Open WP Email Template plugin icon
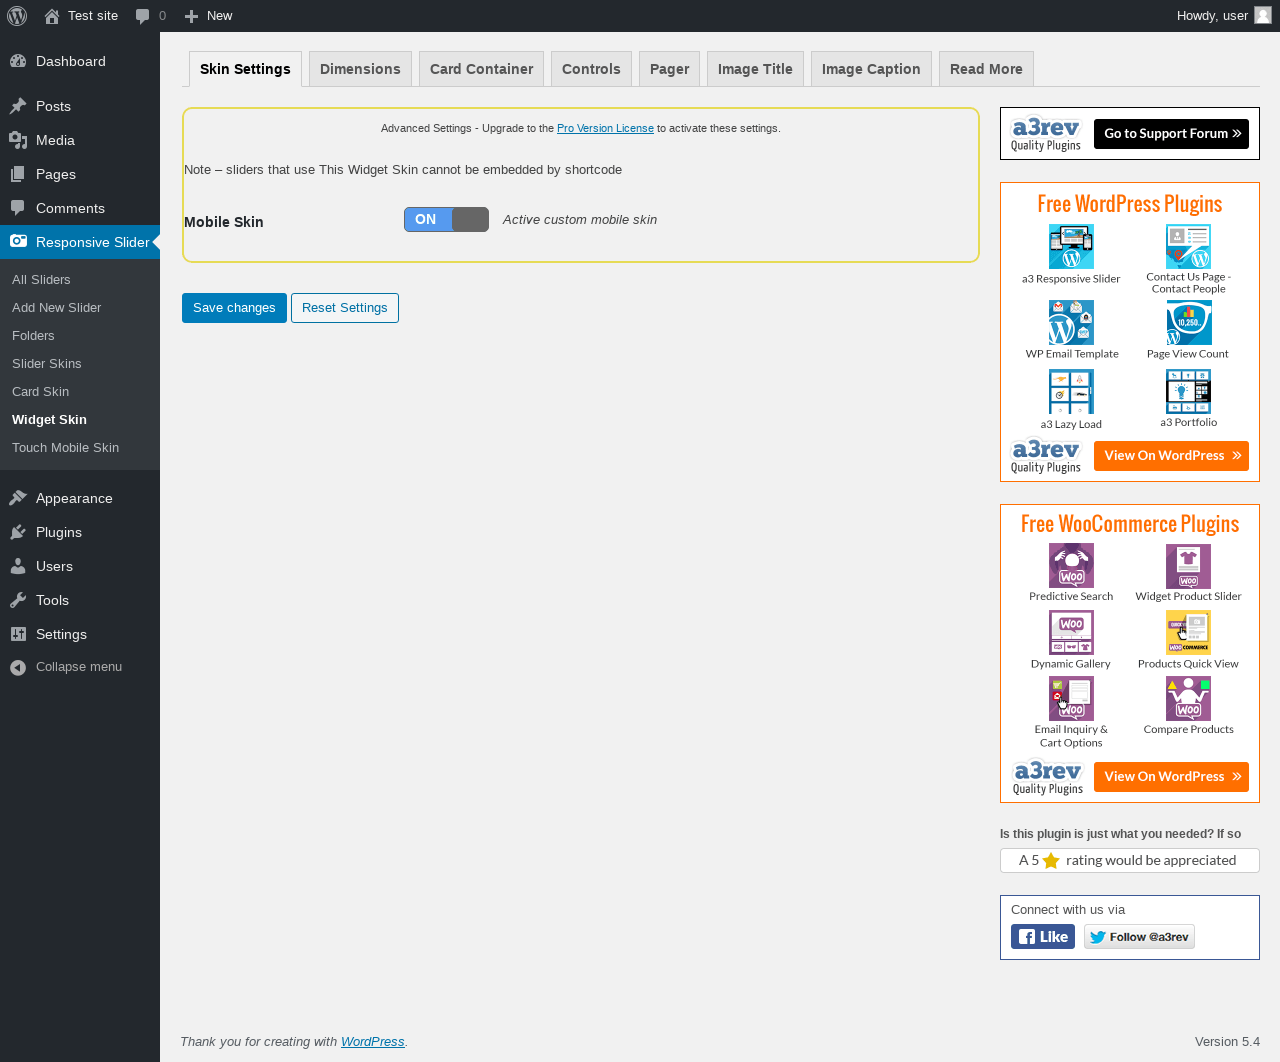1280x1062 pixels. click(x=1071, y=323)
